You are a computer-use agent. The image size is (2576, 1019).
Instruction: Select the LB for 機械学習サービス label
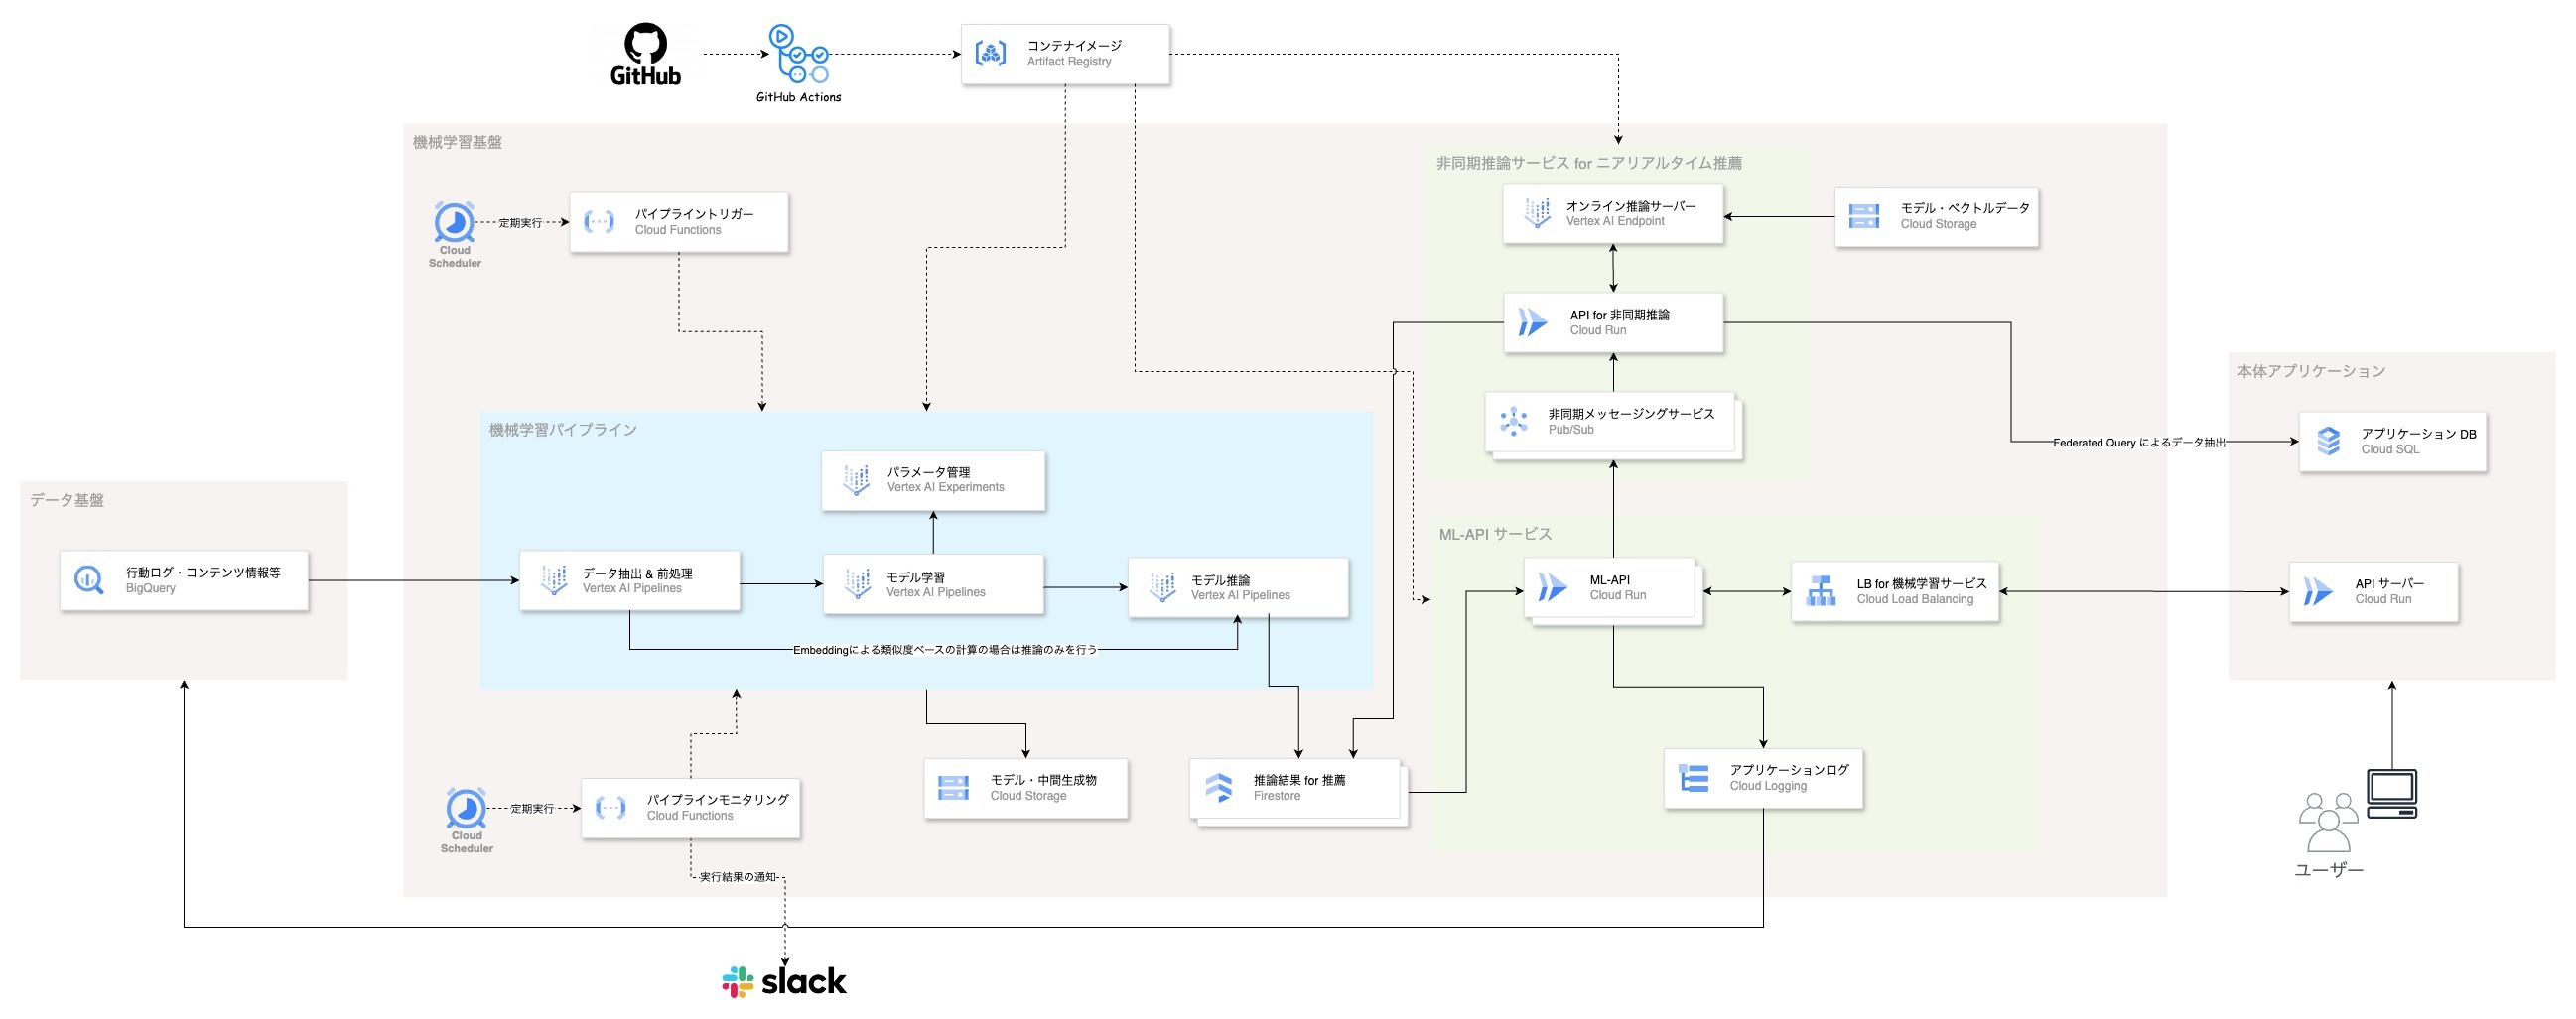tap(1922, 584)
